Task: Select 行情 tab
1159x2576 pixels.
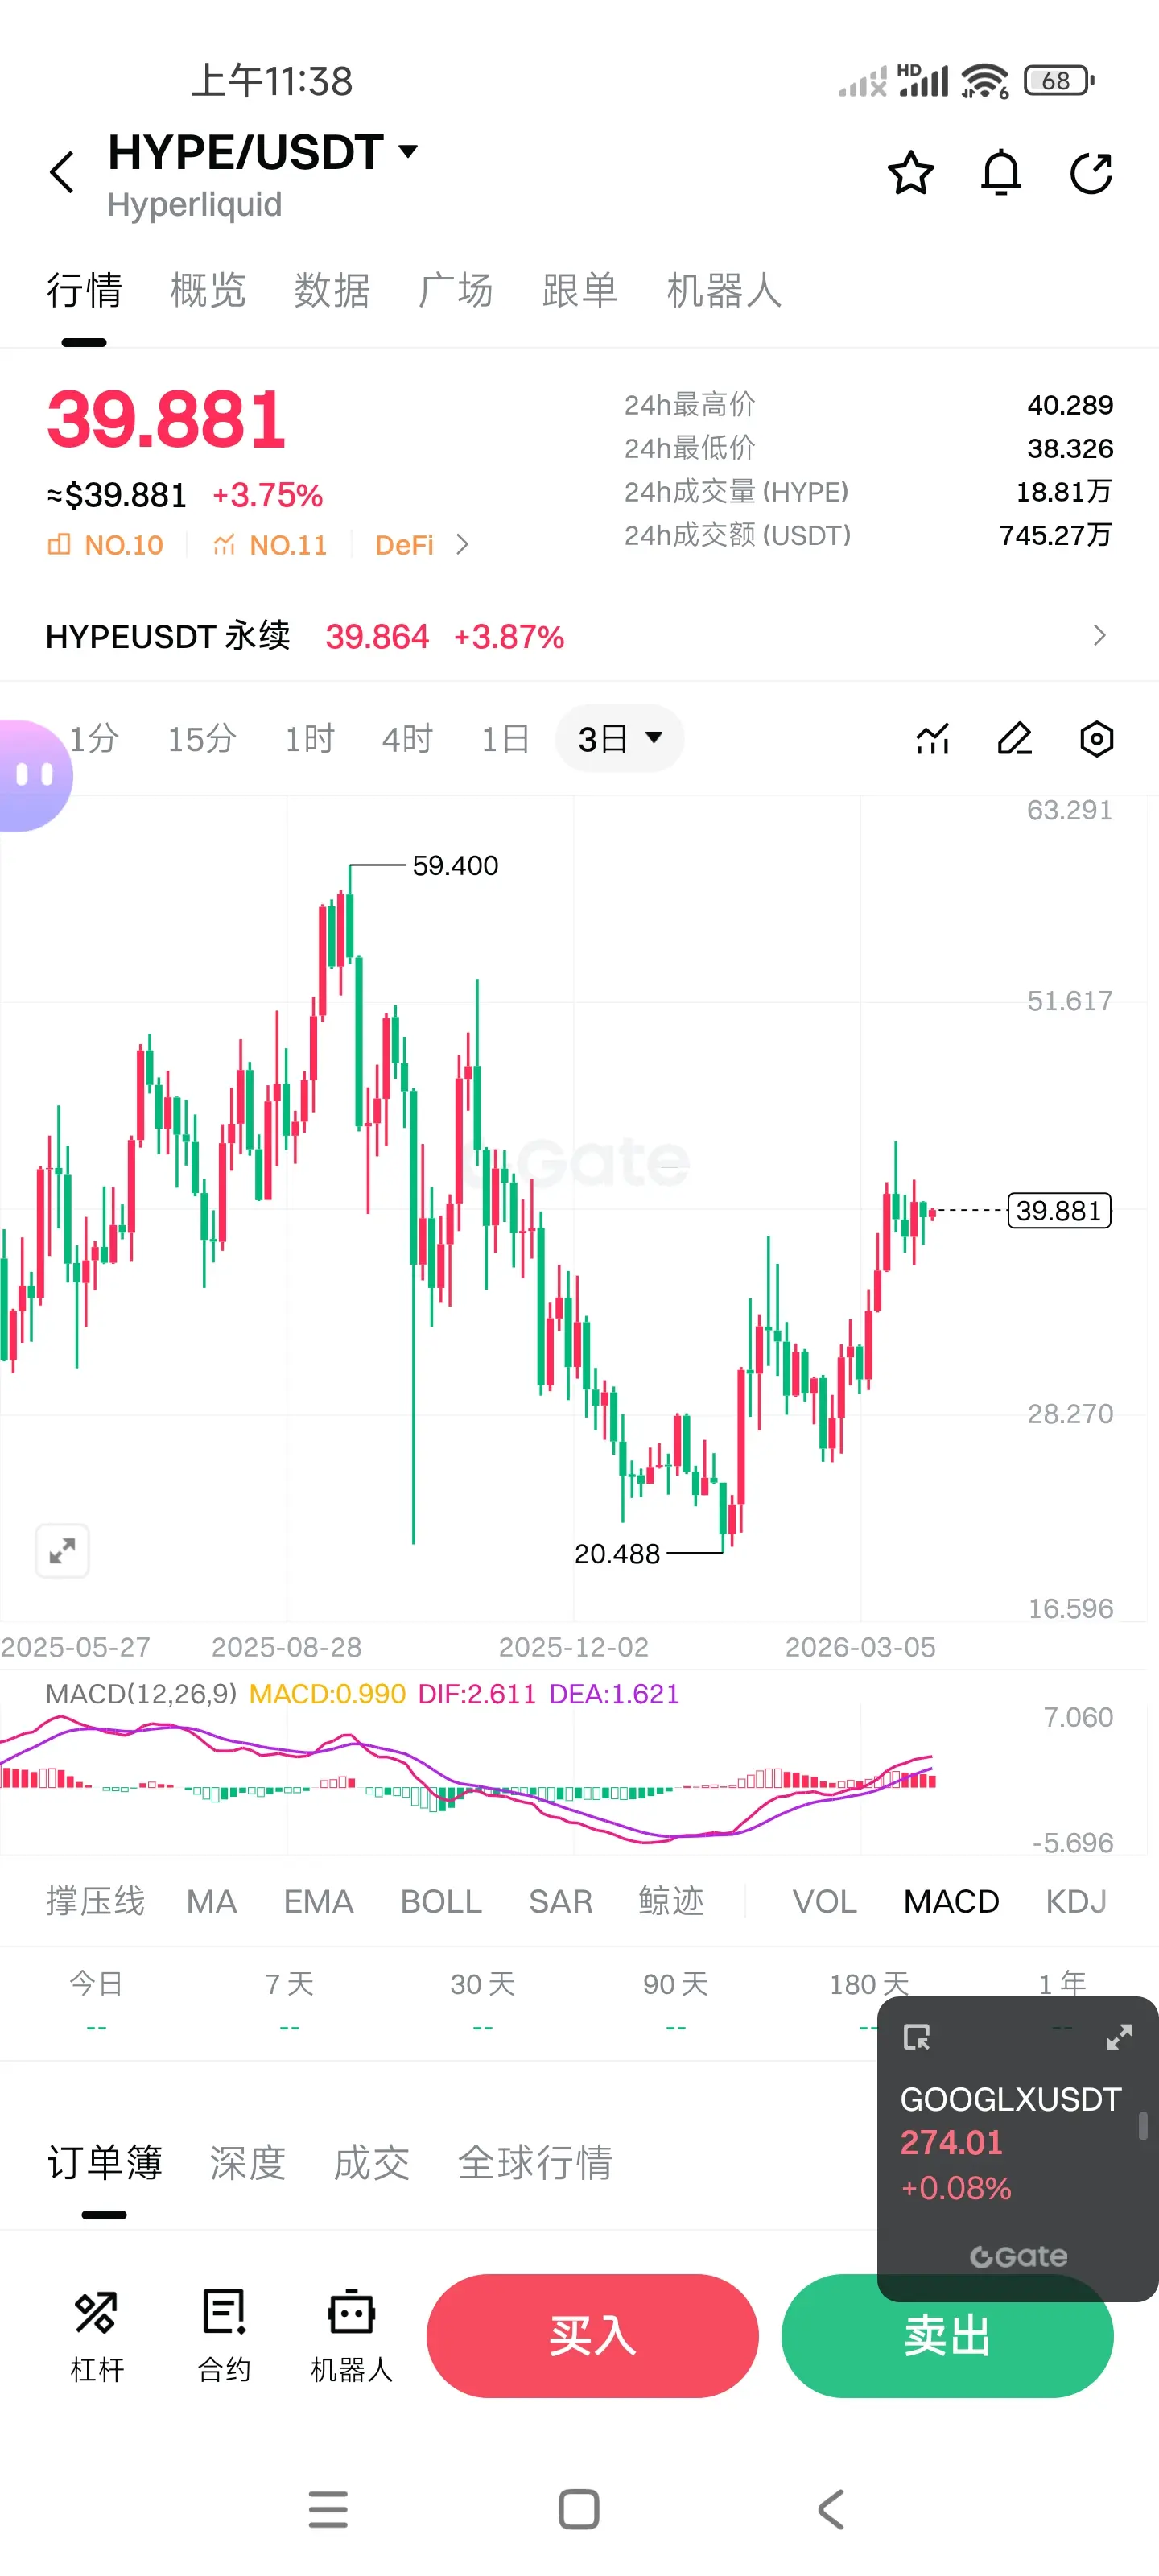Action: coord(84,290)
